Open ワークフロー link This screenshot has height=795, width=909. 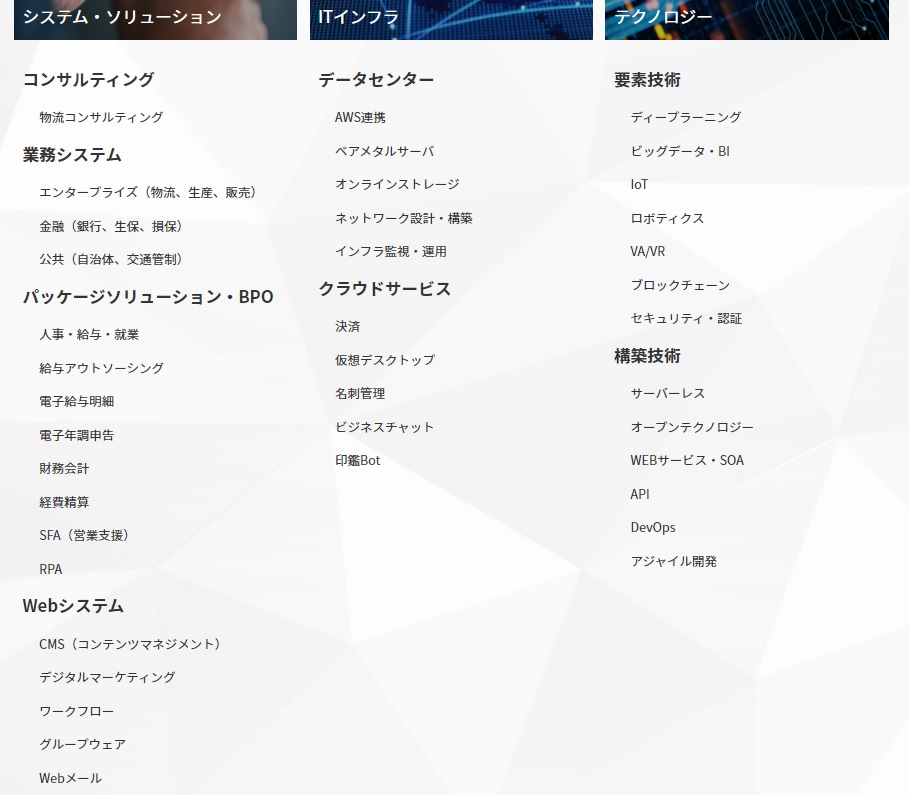click(x=77, y=711)
